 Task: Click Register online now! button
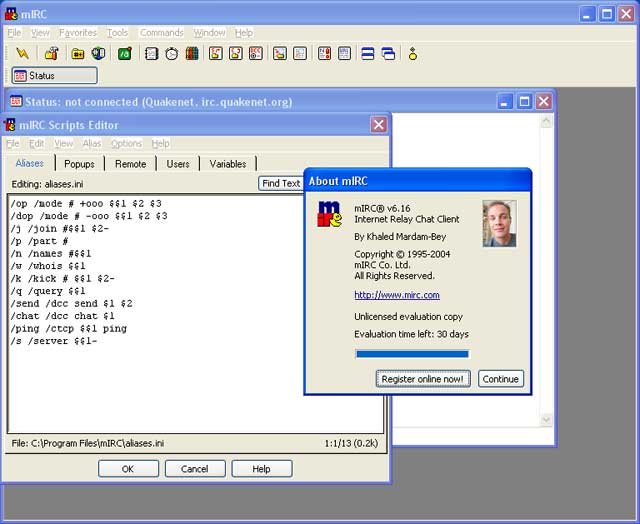(423, 379)
